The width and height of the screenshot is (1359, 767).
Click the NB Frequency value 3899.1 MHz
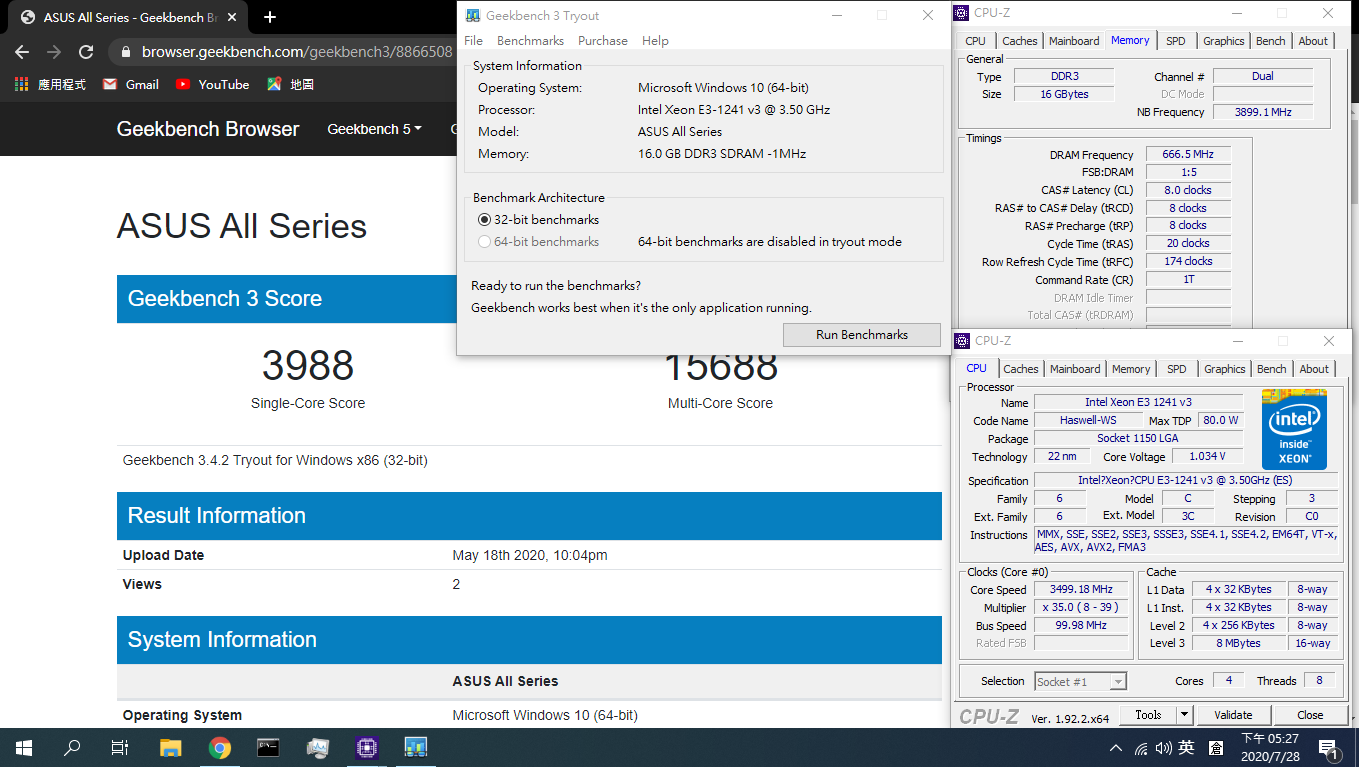click(1262, 112)
